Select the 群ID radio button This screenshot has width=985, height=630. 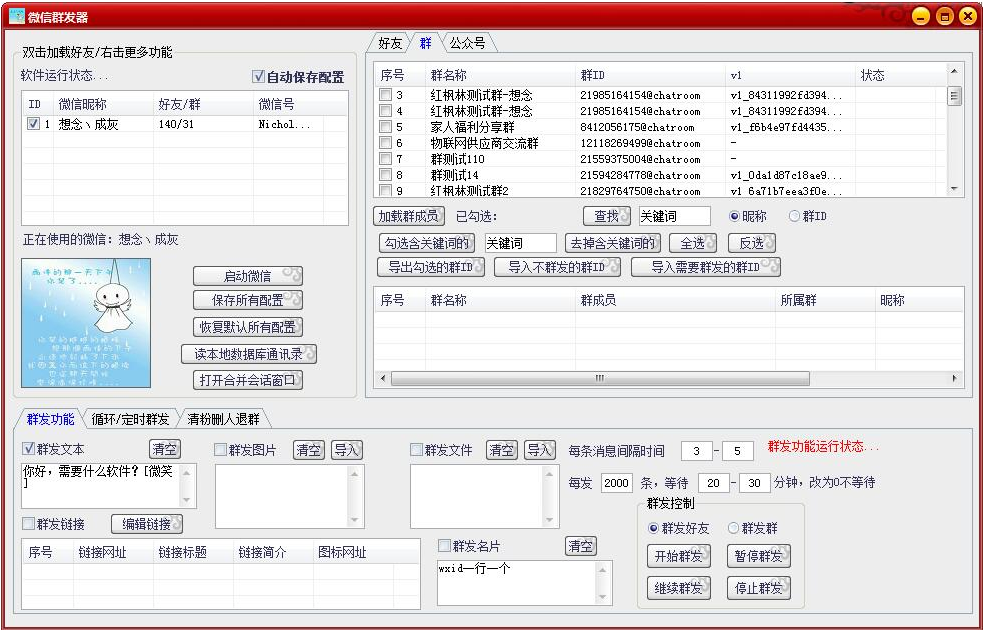[x=795, y=216]
